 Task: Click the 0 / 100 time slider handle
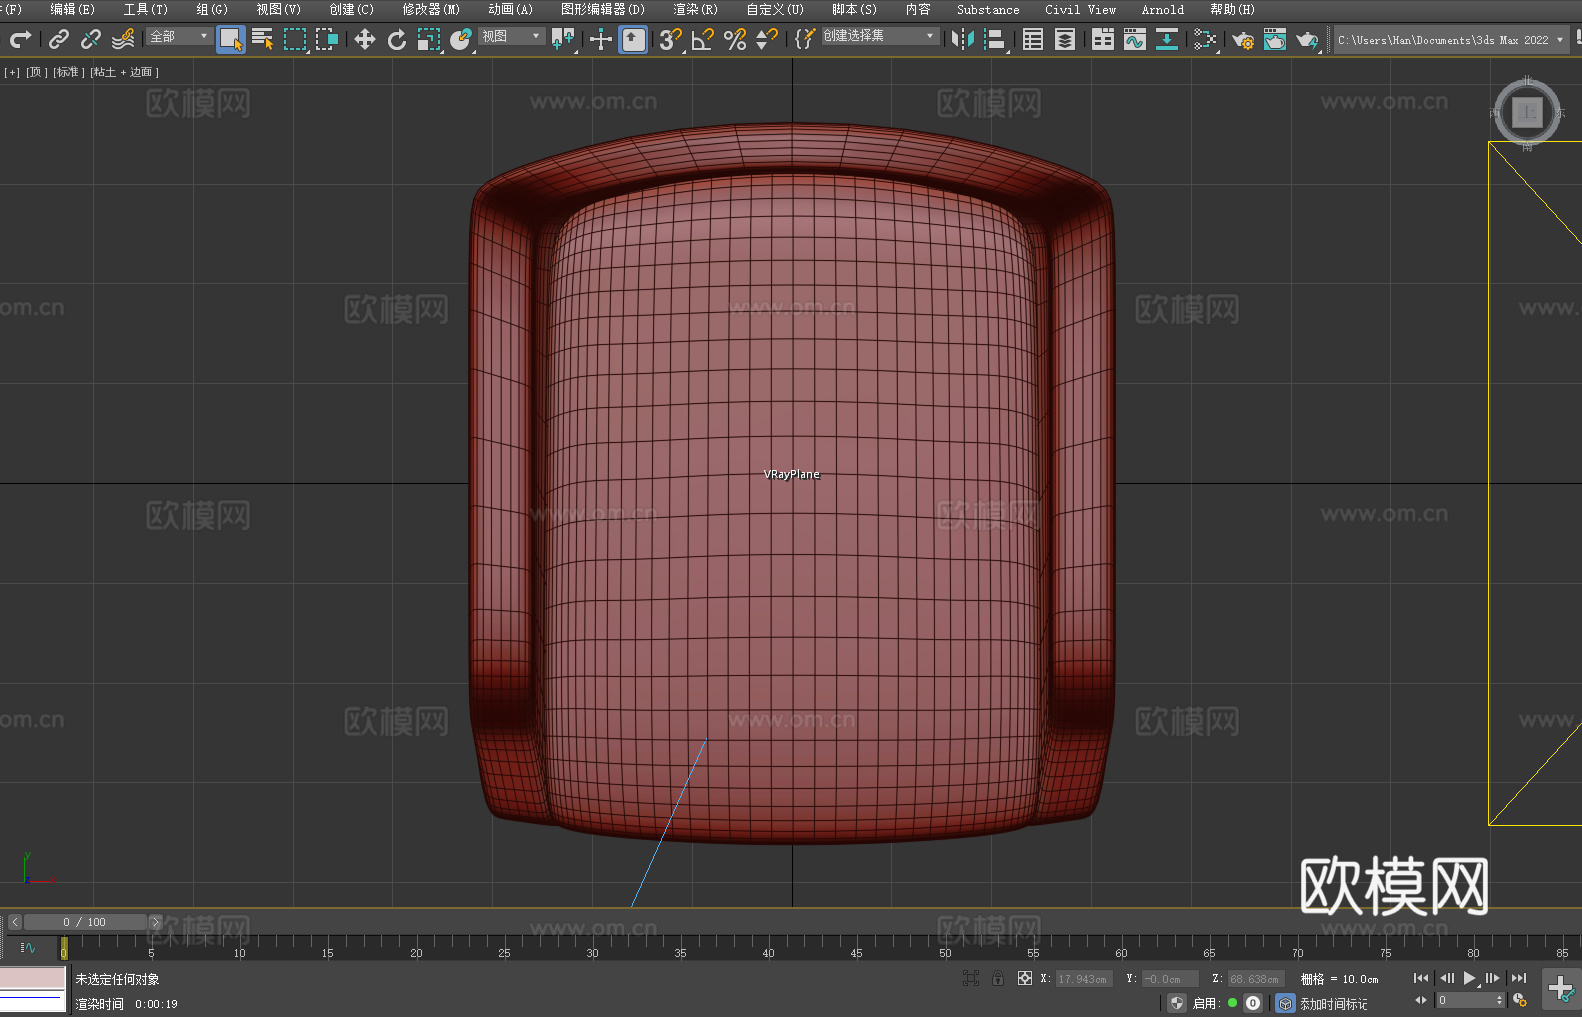(x=85, y=922)
